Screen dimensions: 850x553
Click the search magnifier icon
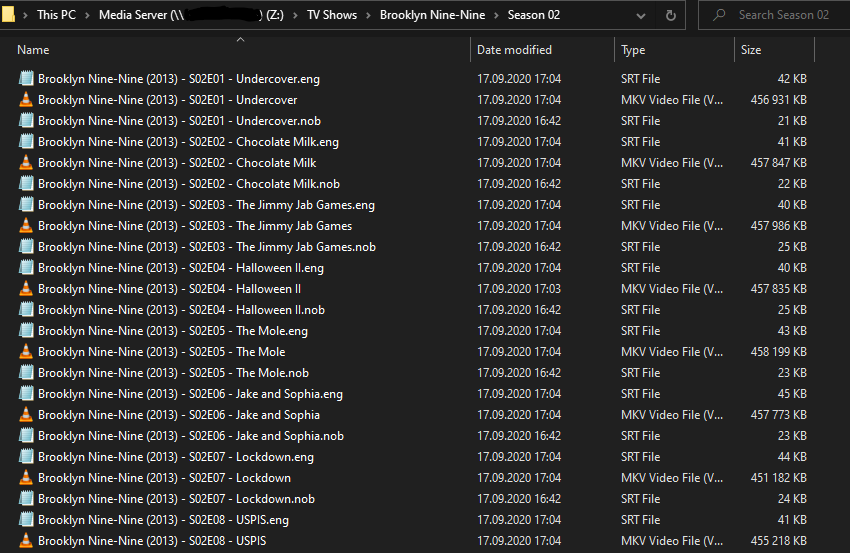[719, 15]
